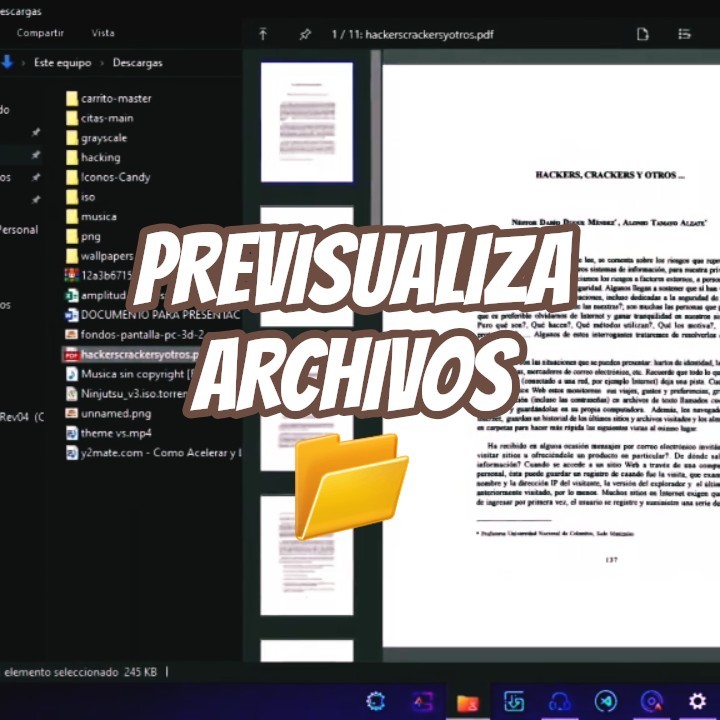Click the HACKERS, CRACKERS Y OTROS heading
The image size is (720, 720).
610,174
